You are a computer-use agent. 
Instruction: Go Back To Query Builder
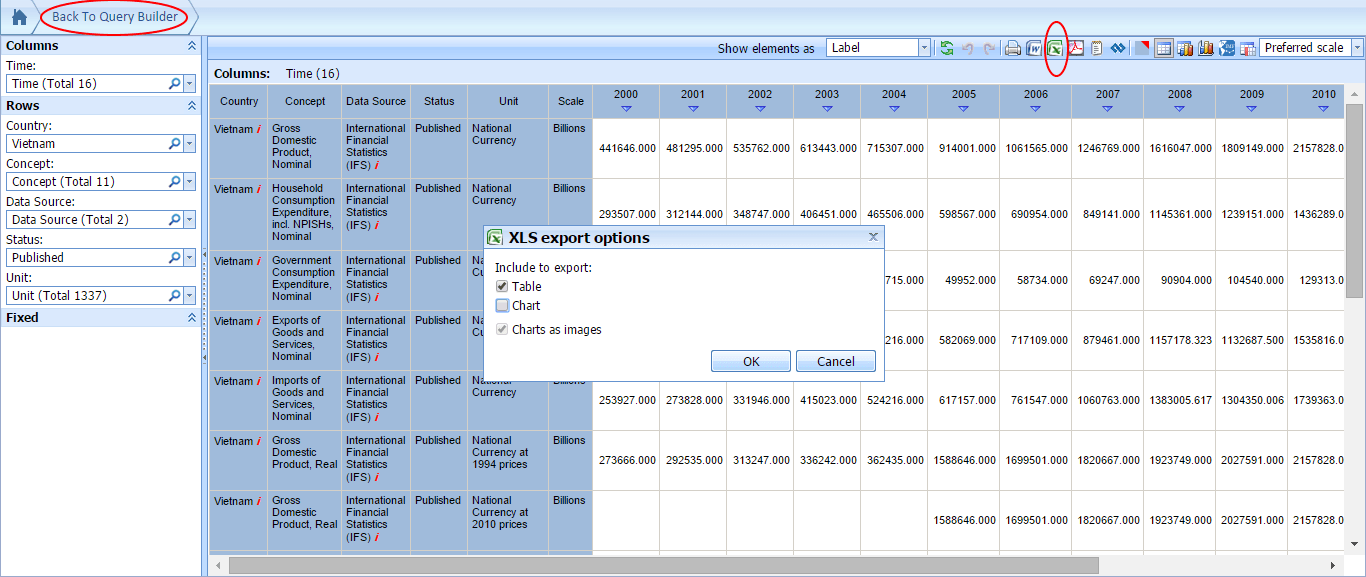pos(115,17)
